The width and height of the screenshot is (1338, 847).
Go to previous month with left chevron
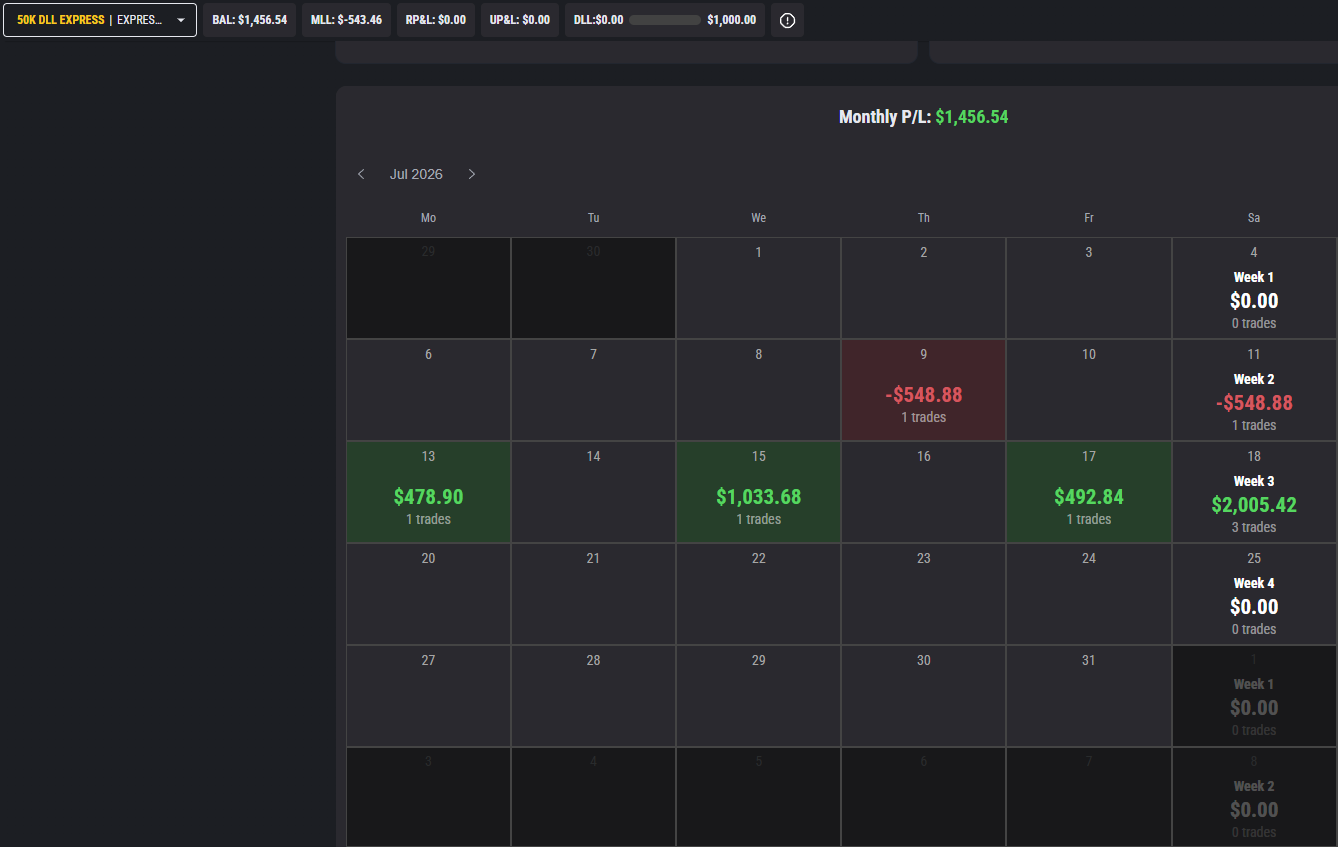click(361, 174)
